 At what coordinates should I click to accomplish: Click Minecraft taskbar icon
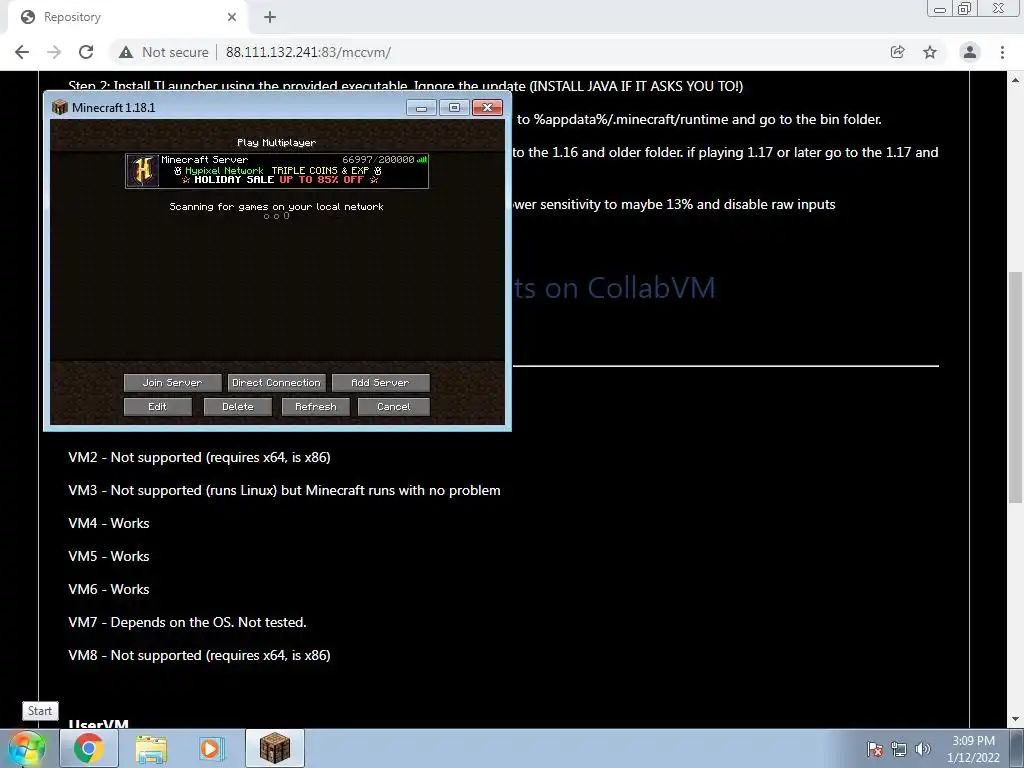[x=275, y=748]
